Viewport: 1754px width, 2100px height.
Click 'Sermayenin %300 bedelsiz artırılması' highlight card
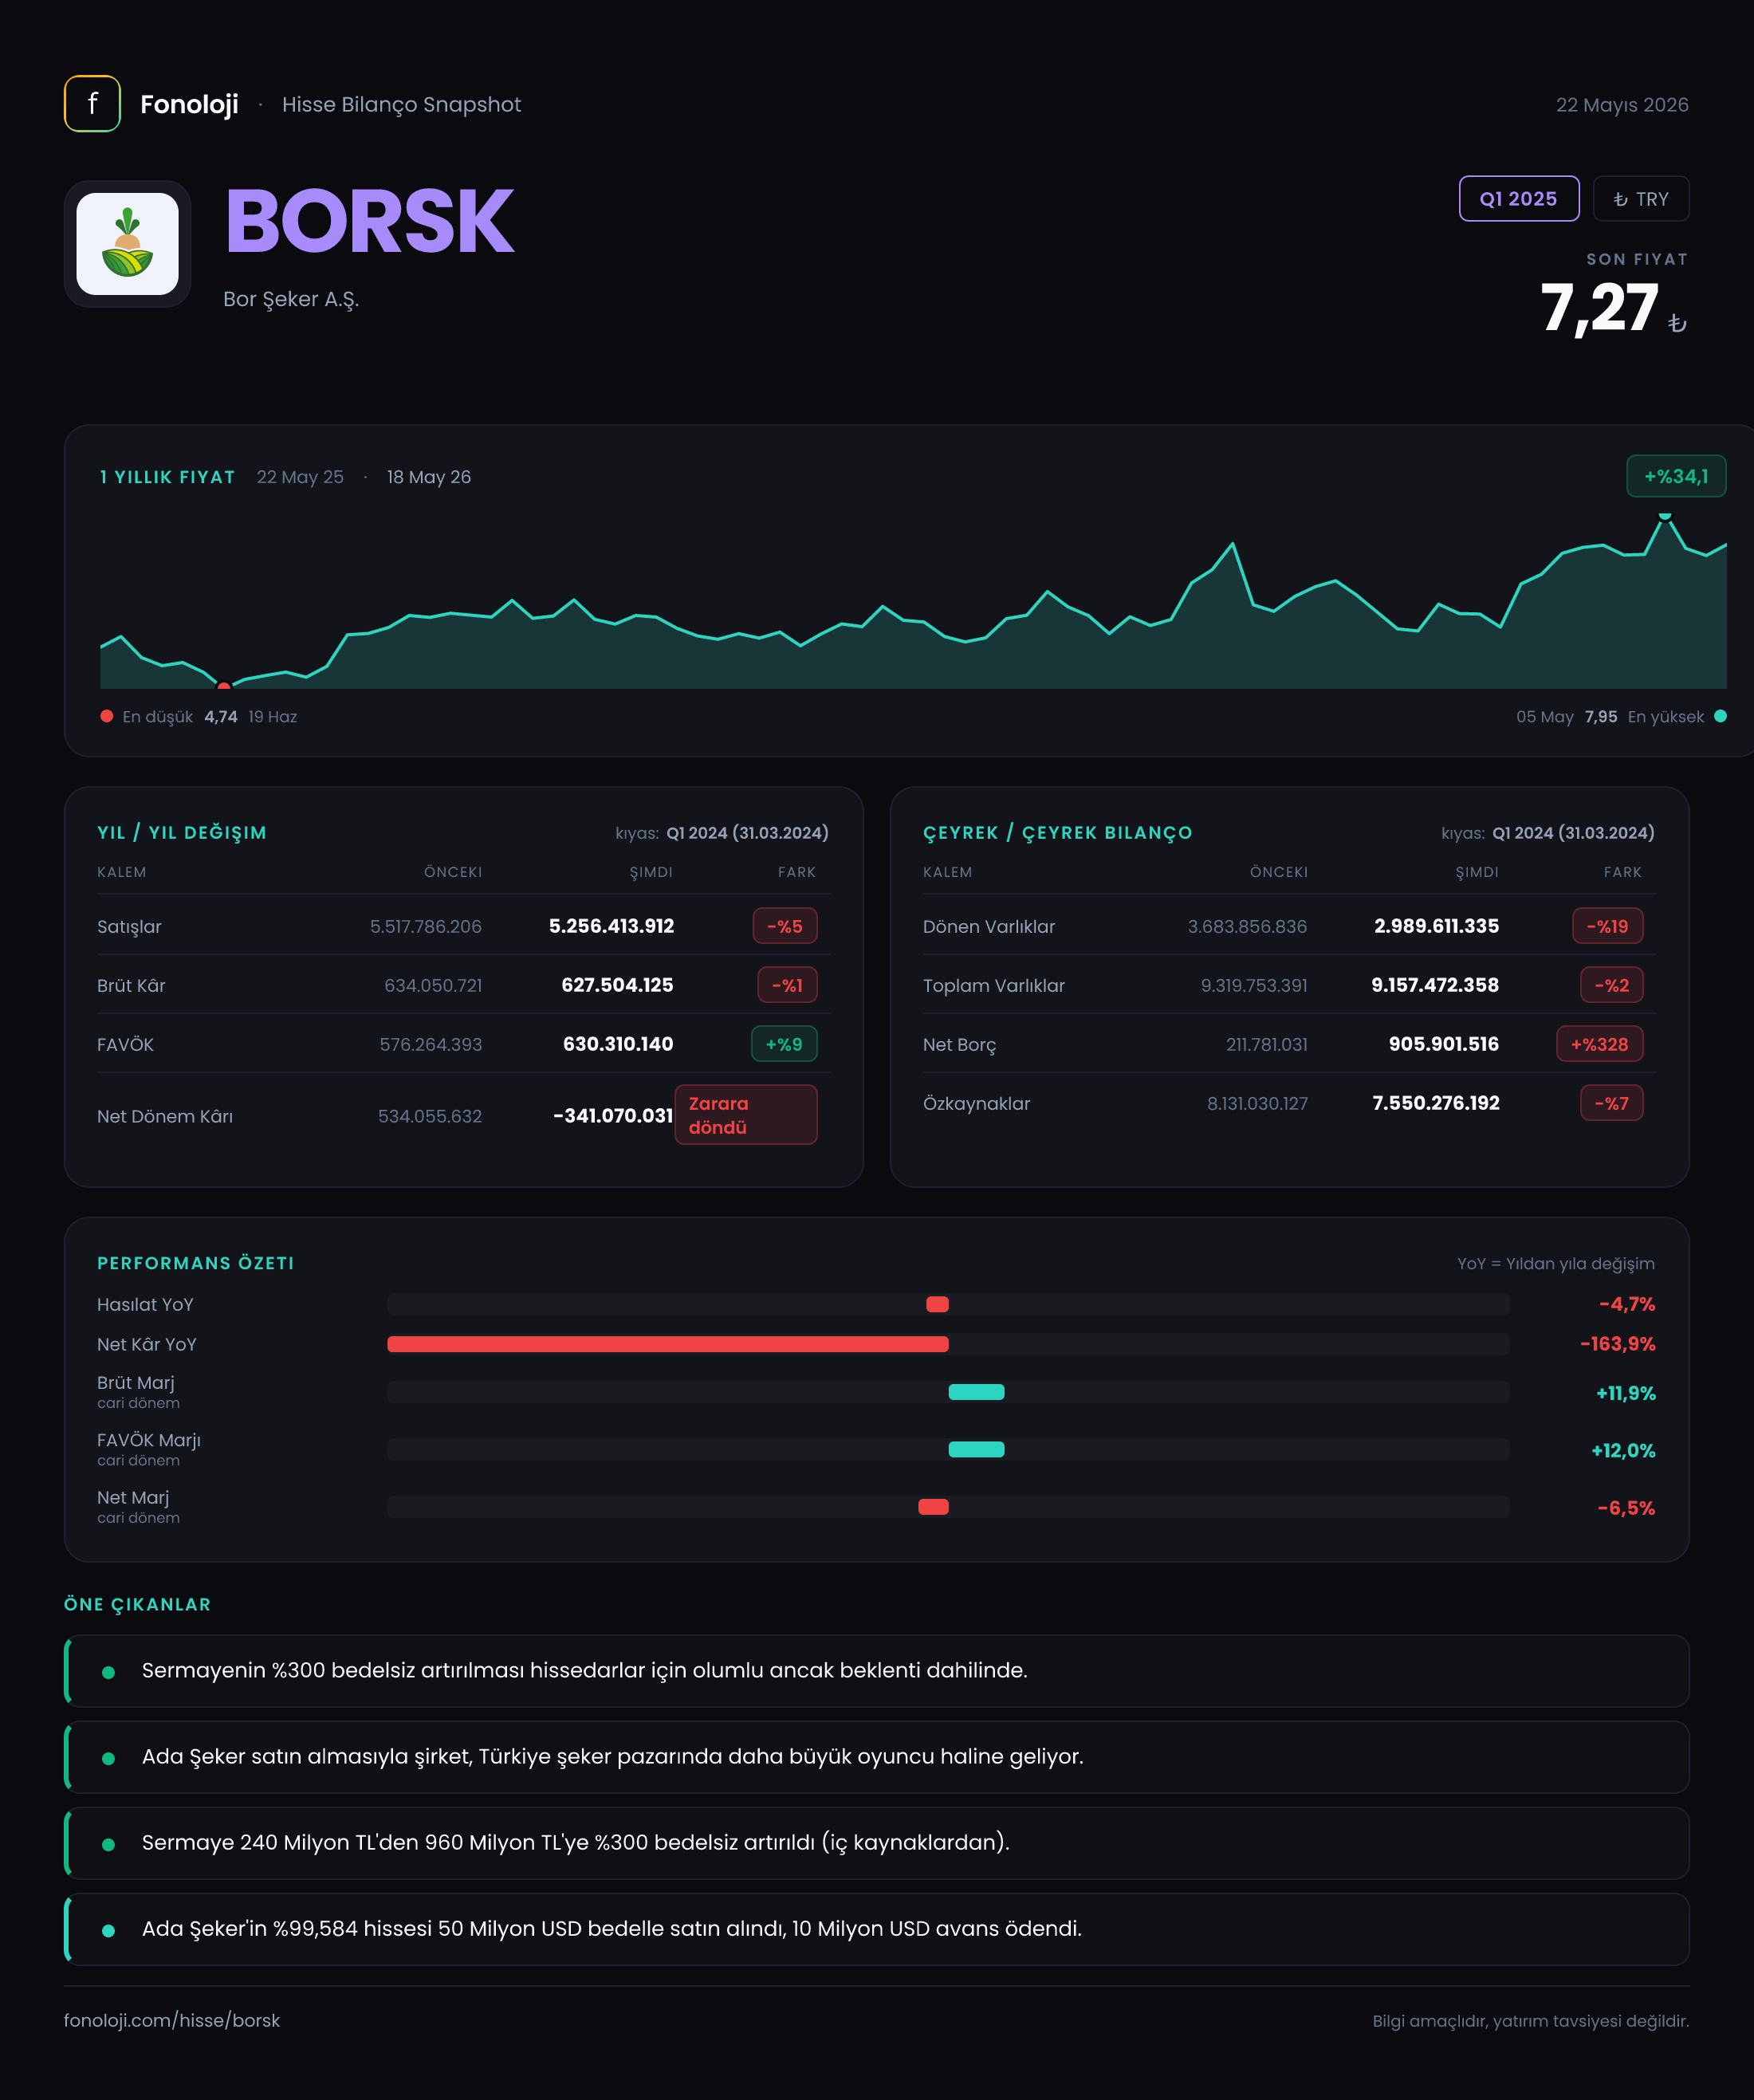pyautogui.click(x=877, y=1671)
